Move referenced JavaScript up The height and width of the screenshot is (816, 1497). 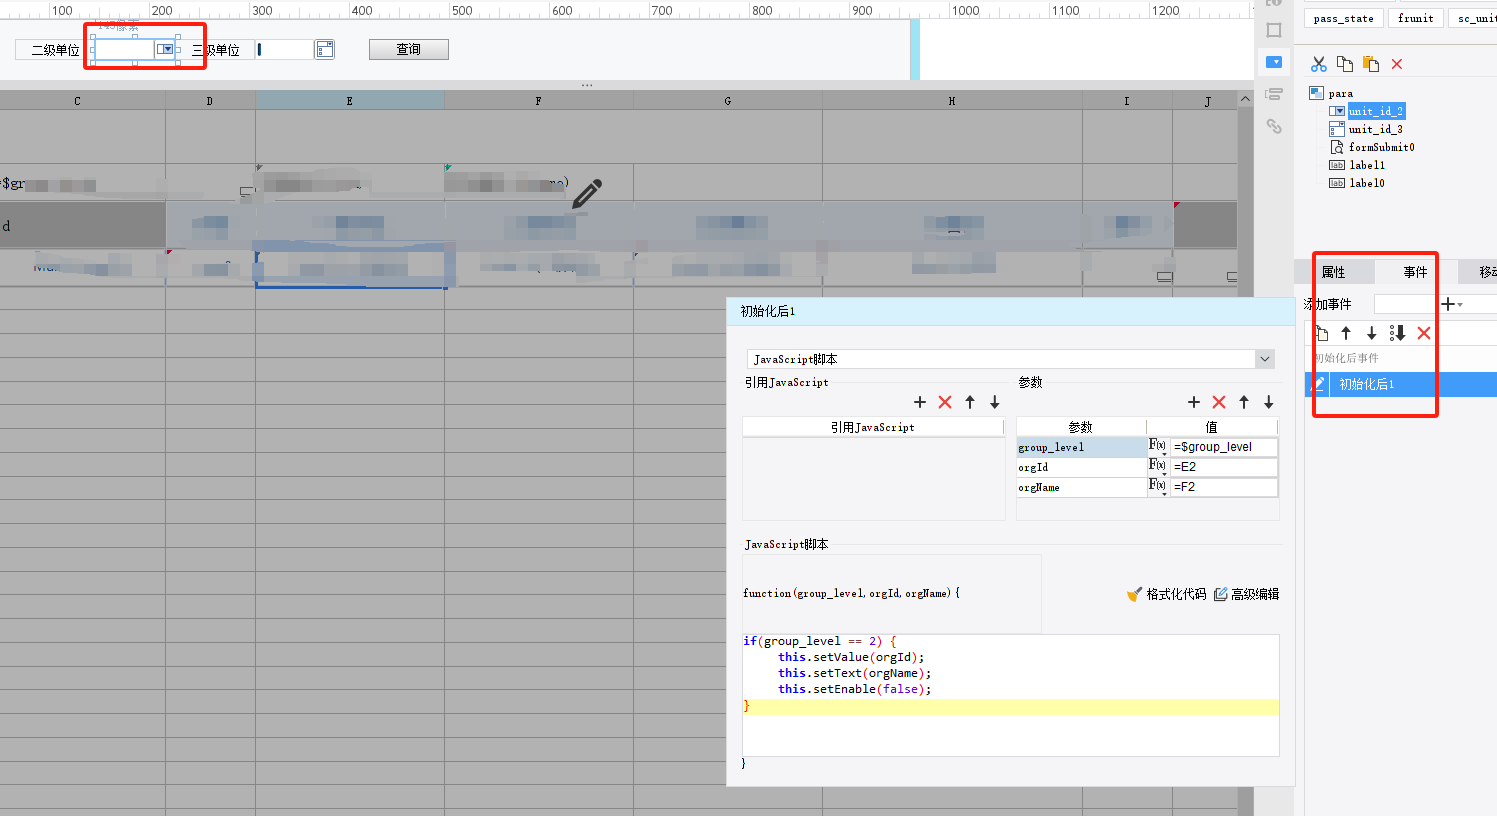click(970, 402)
